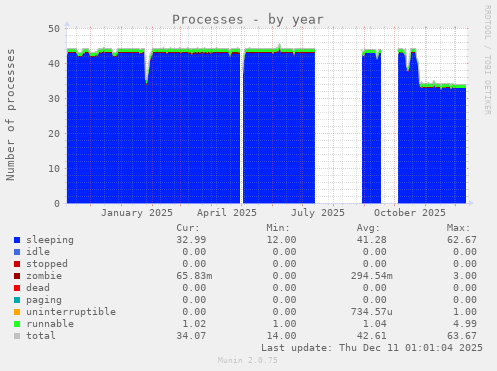
Task: Click sleeping maximum value 62.67
Action: [x=462, y=240]
